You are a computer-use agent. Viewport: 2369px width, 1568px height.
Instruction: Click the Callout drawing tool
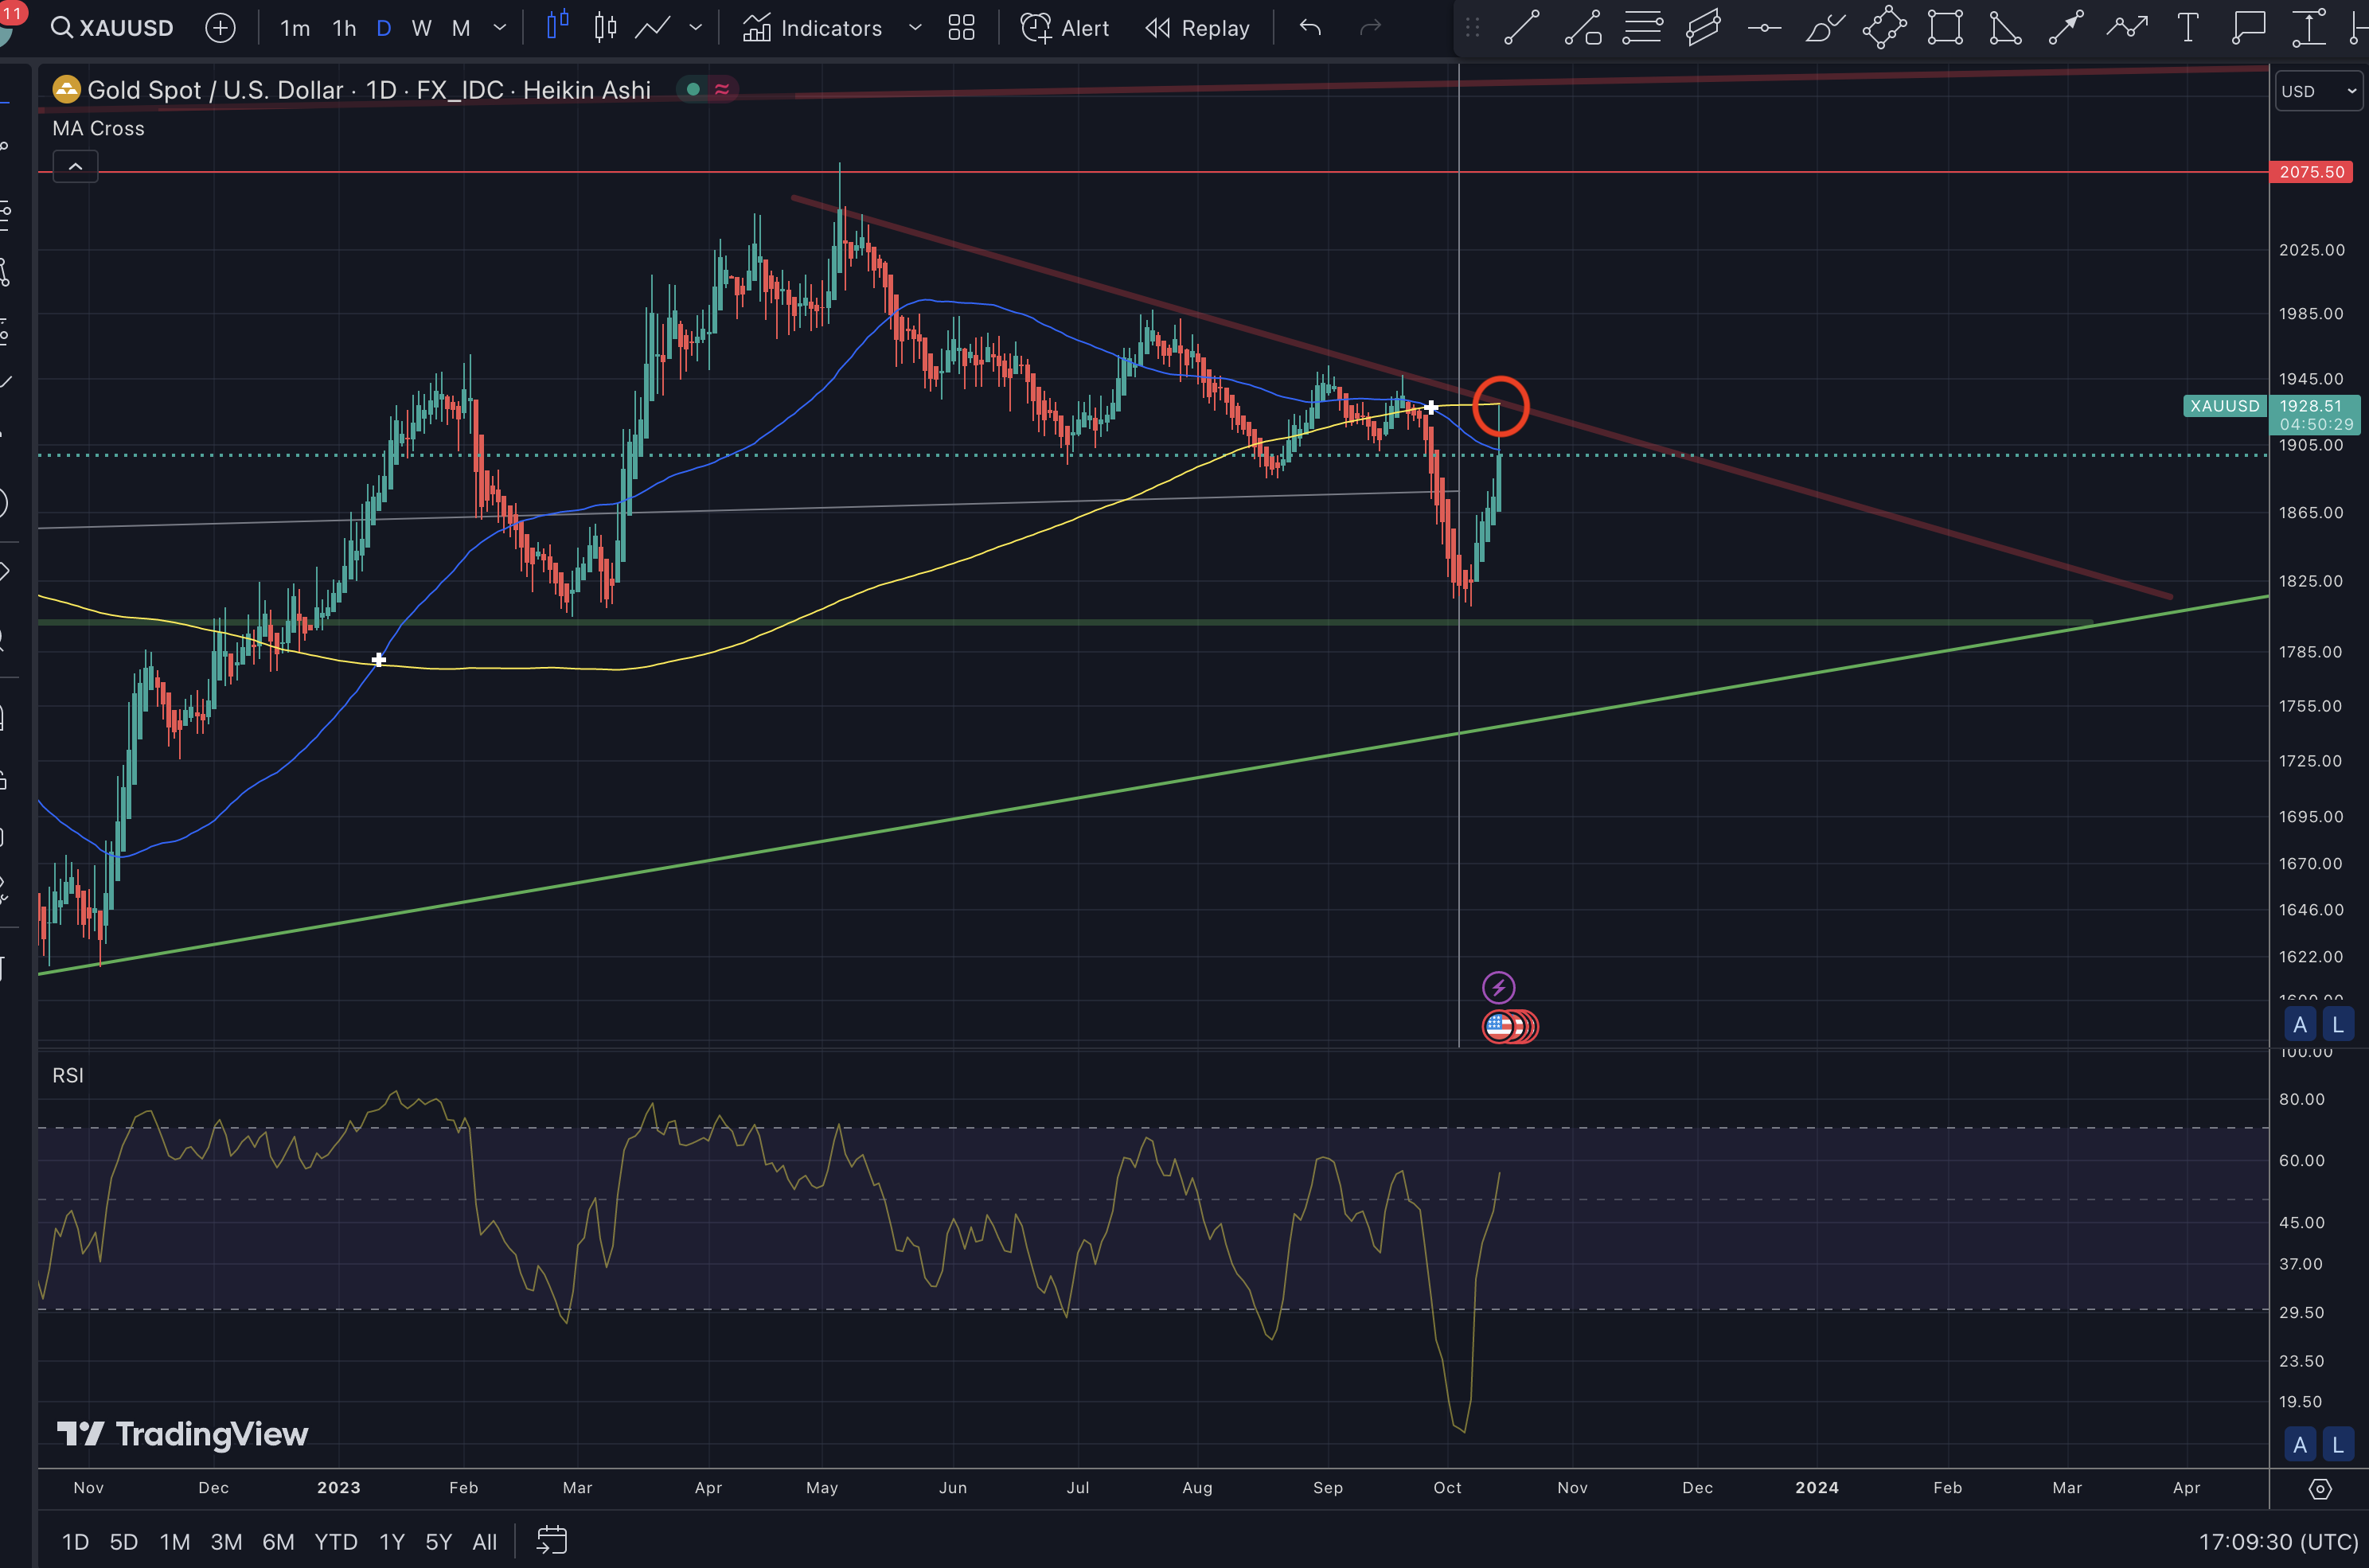pyautogui.click(x=2248, y=27)
